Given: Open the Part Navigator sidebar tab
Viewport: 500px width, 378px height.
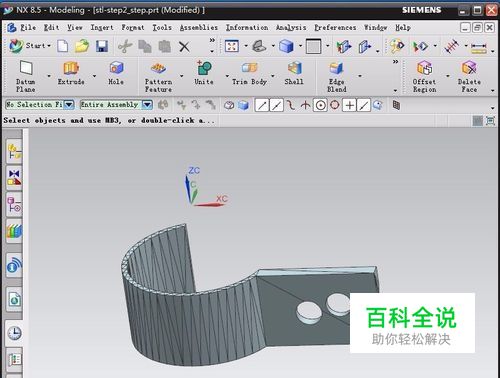Looking at the screenshot, I should point(14,204).
